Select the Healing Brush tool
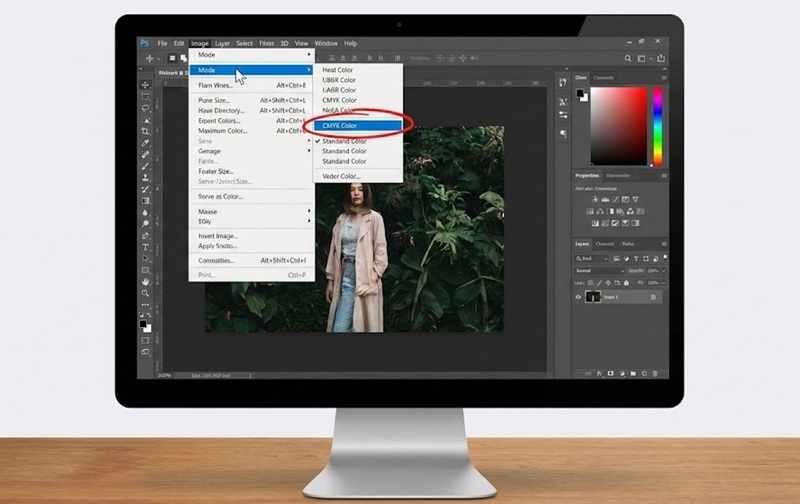The width and height of the screenshot is (800, 504). (x=145, y=155)
